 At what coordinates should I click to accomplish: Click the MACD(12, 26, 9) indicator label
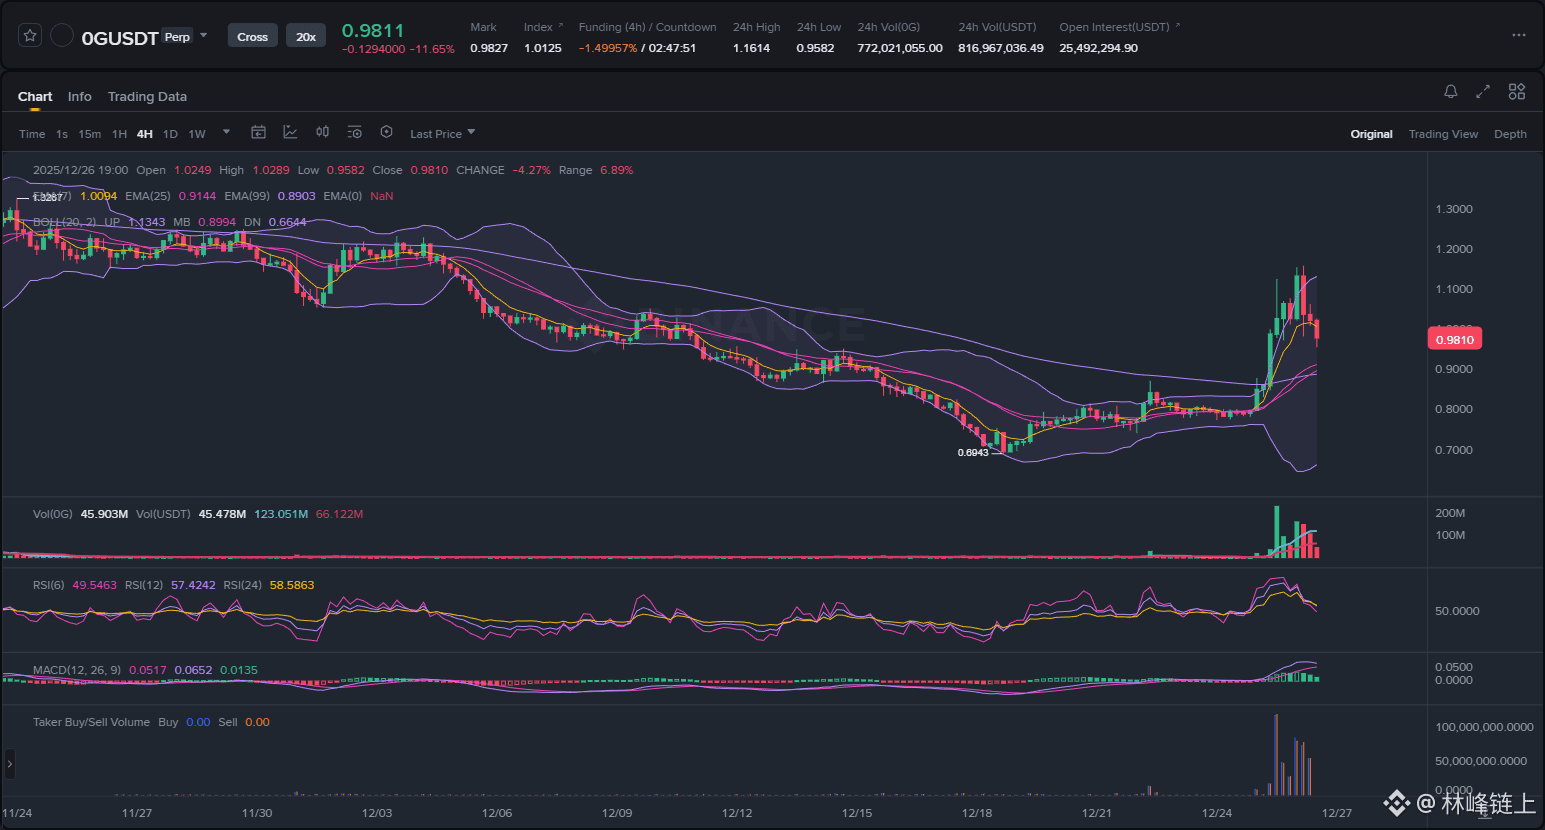(x=77, y=670)
